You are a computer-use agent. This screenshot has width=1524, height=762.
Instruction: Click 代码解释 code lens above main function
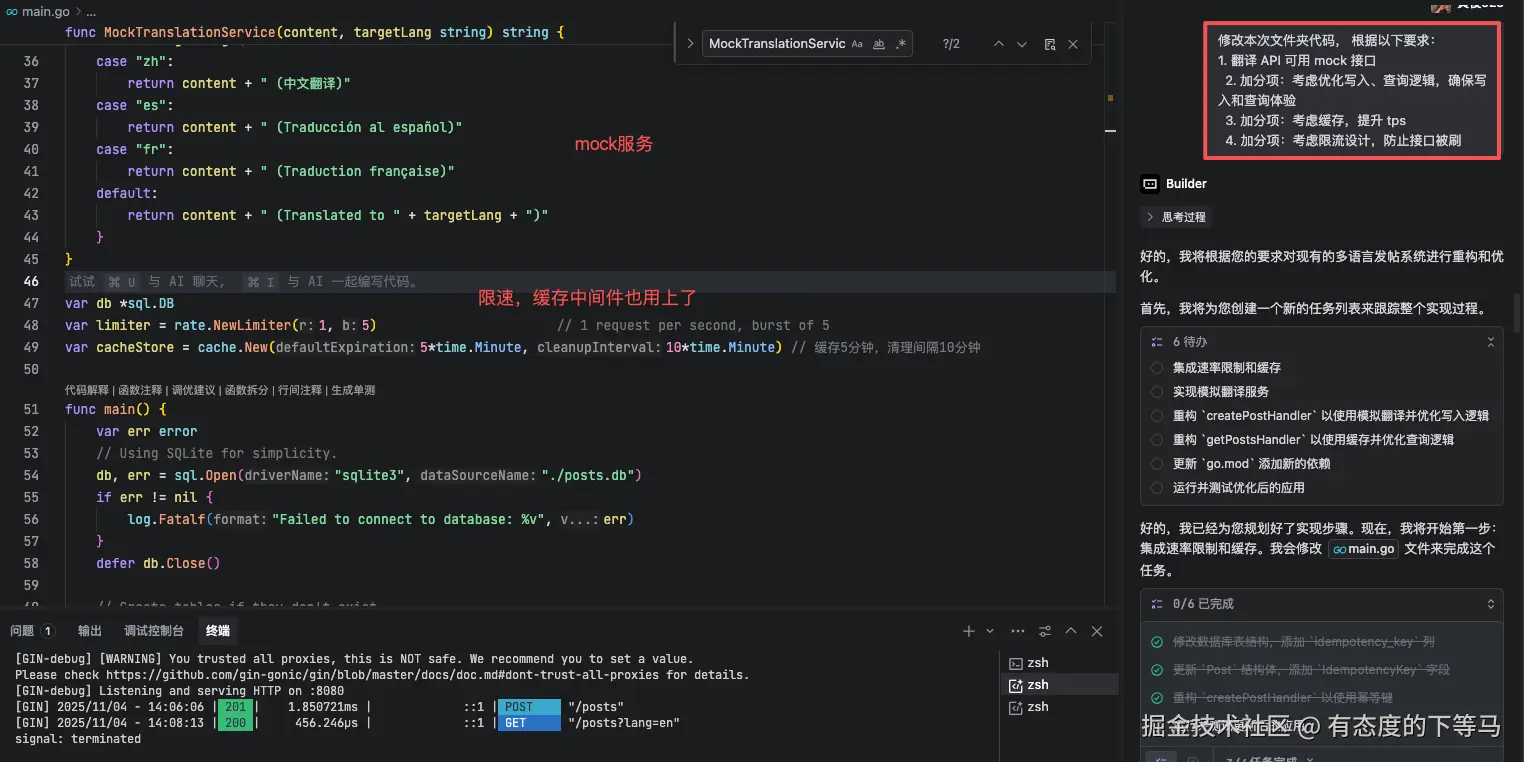87,390
